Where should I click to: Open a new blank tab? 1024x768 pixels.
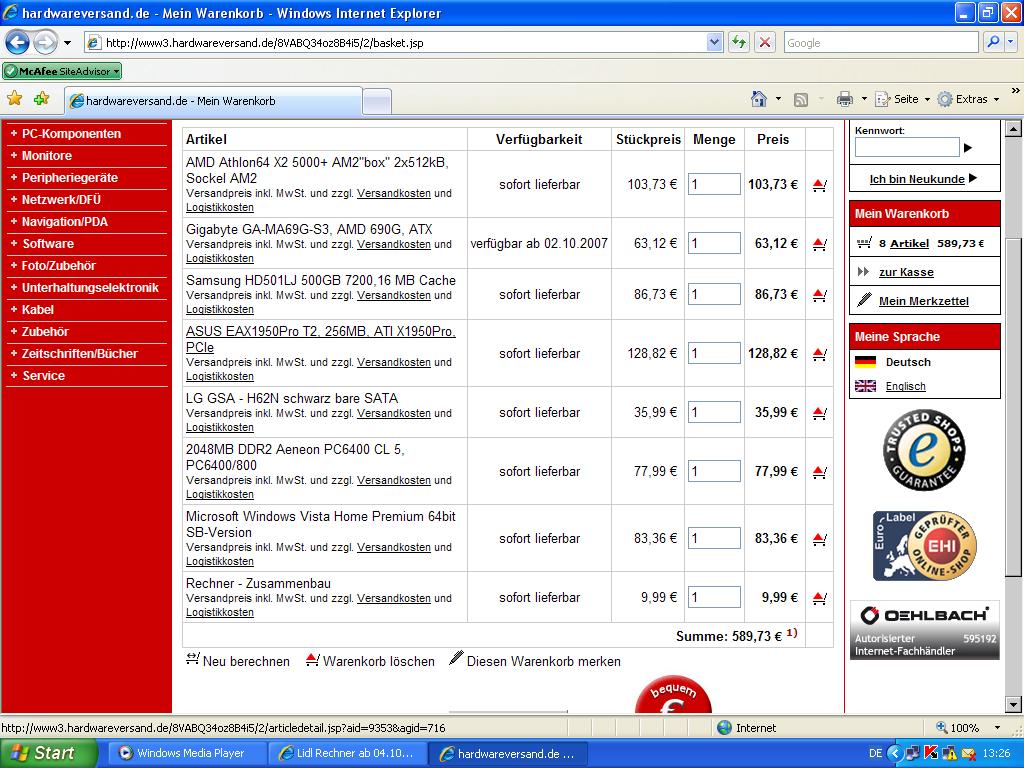377,101
